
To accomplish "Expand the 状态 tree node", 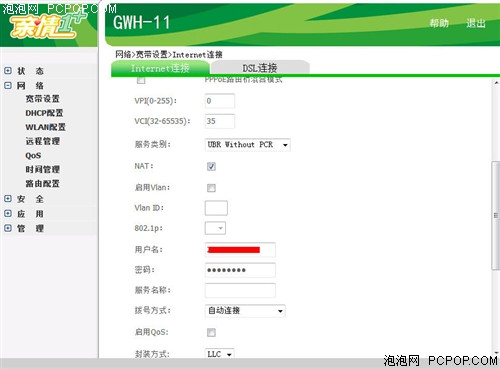I will click(x=8, y=71).
